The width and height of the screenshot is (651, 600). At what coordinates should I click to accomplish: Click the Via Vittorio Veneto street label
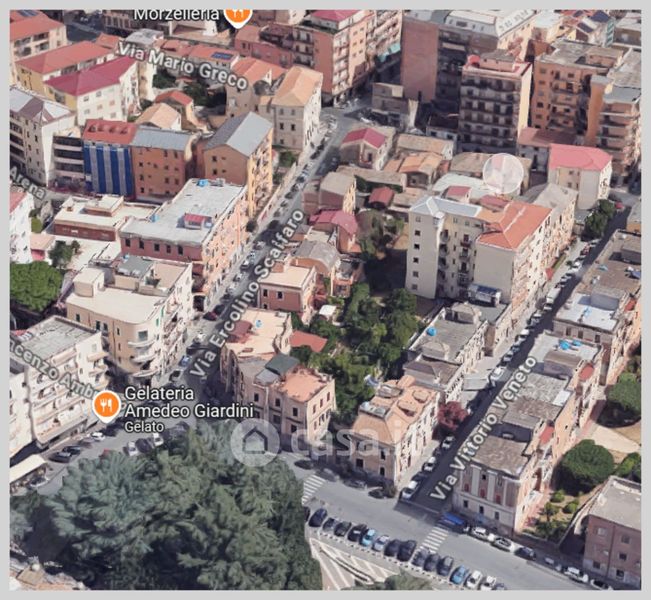coord(485,429)
